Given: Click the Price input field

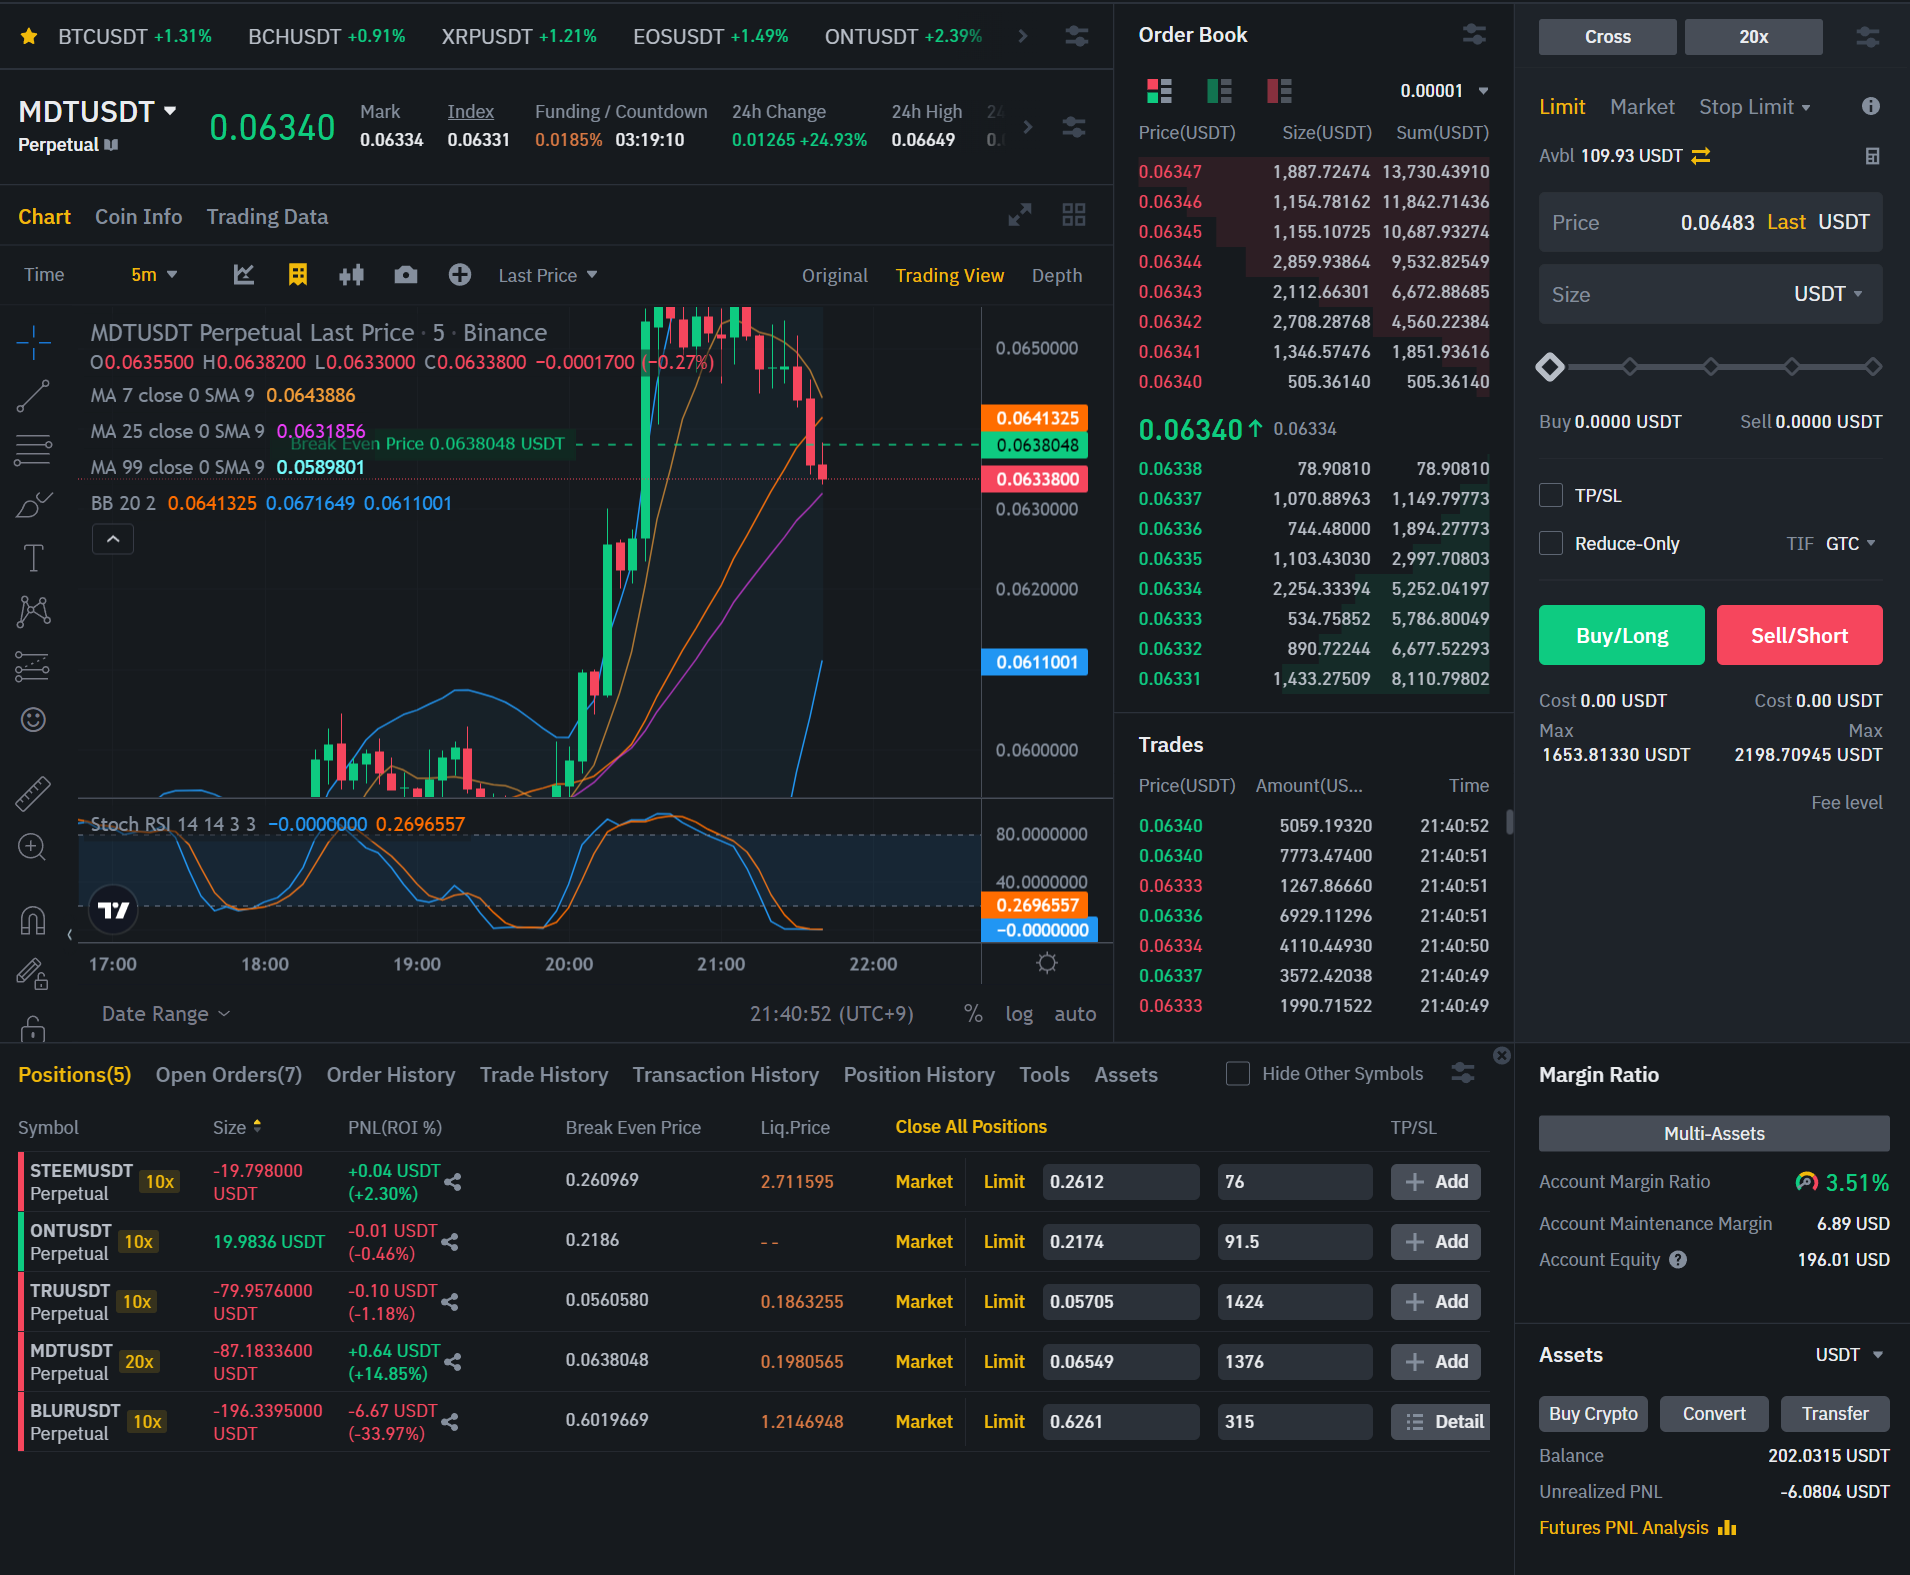Looking at the screenshot, I should point(1710,222).
